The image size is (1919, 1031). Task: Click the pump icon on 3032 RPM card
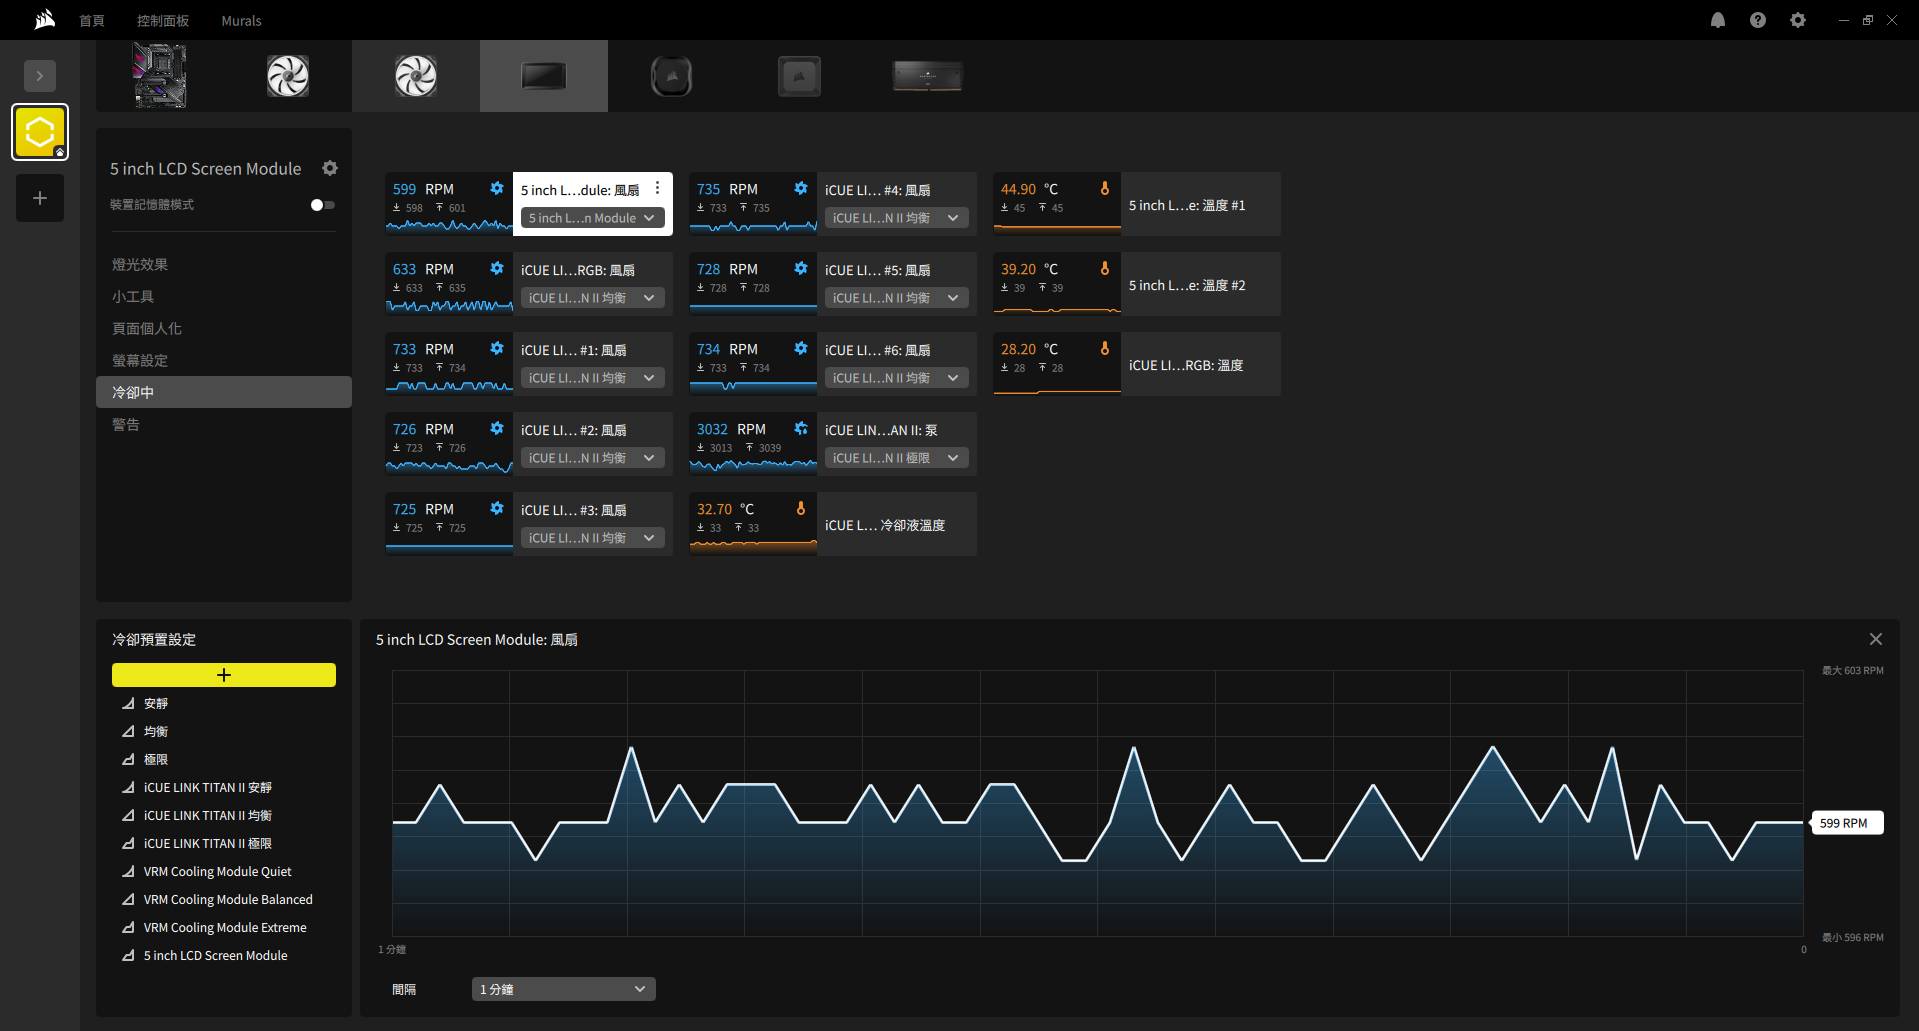801,428
